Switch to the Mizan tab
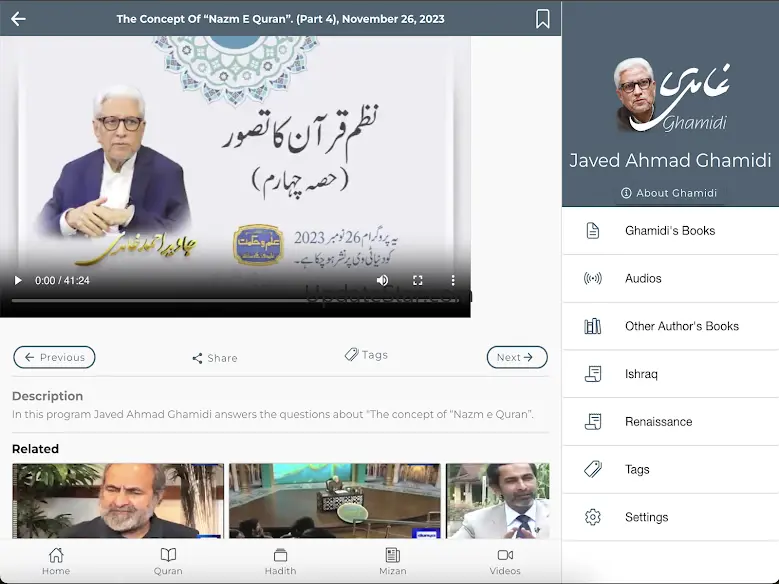This screenshot has height=584, width=779. tap(393, 561)
